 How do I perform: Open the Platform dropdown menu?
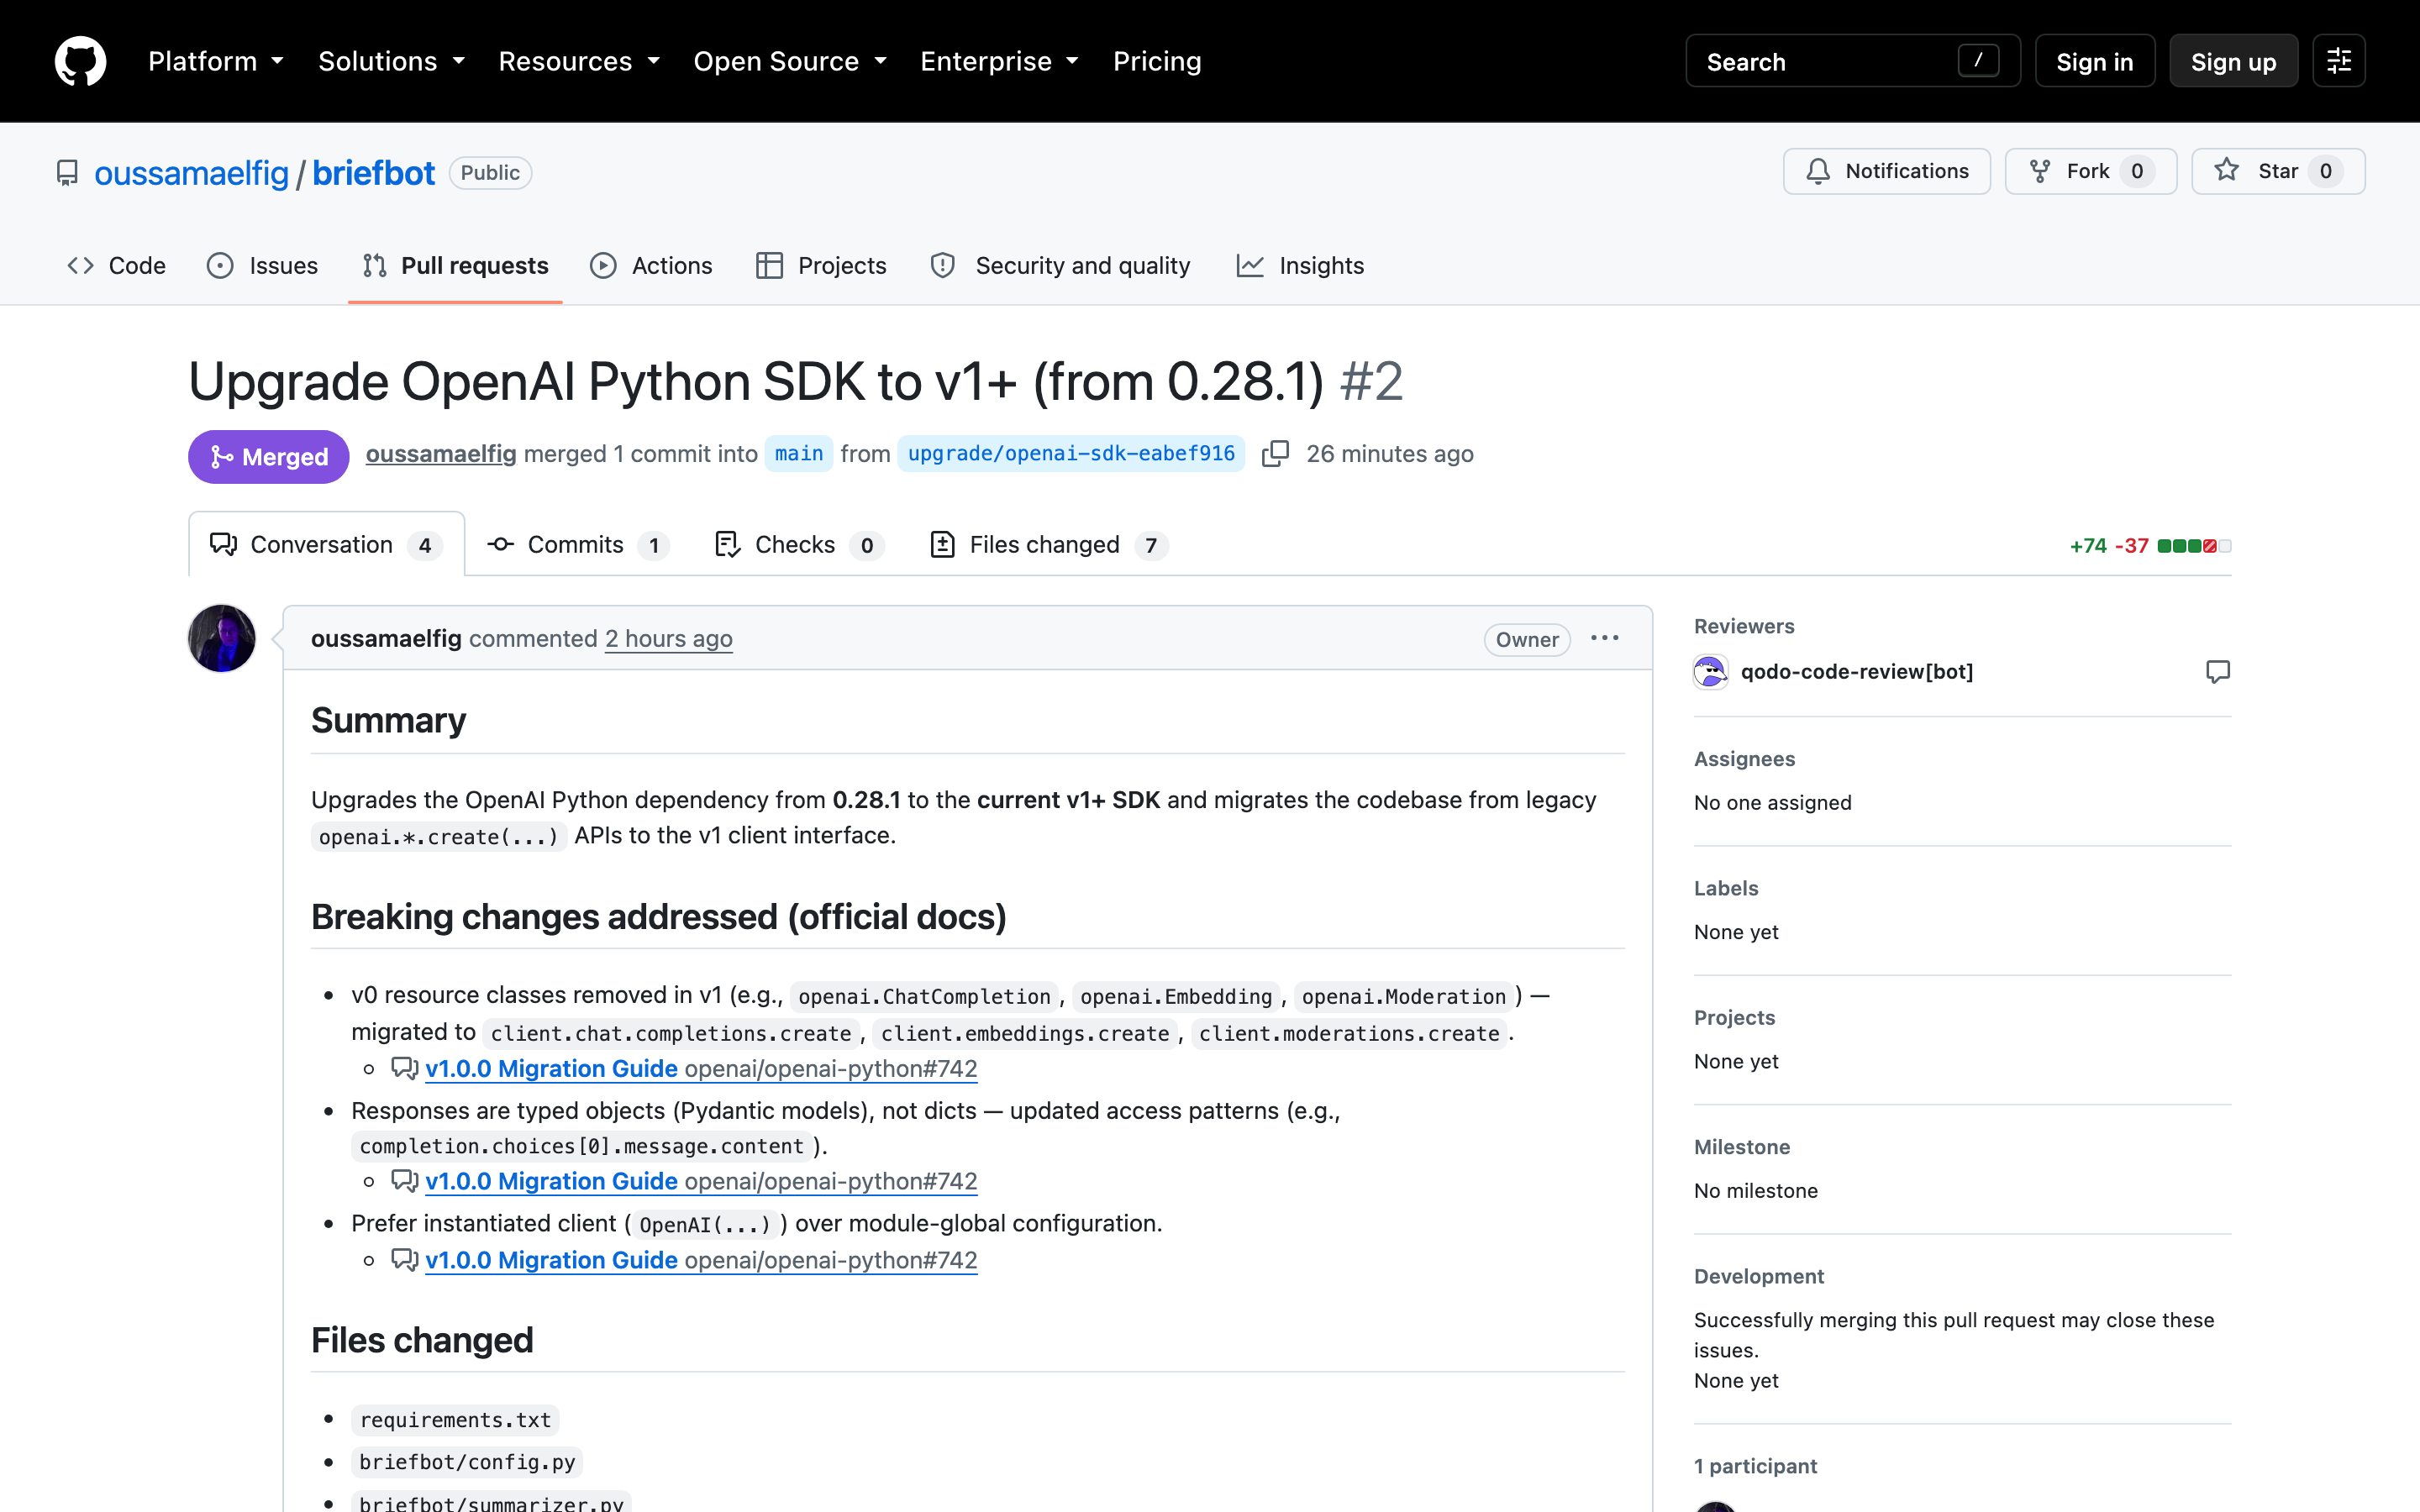tap(216, 61)
